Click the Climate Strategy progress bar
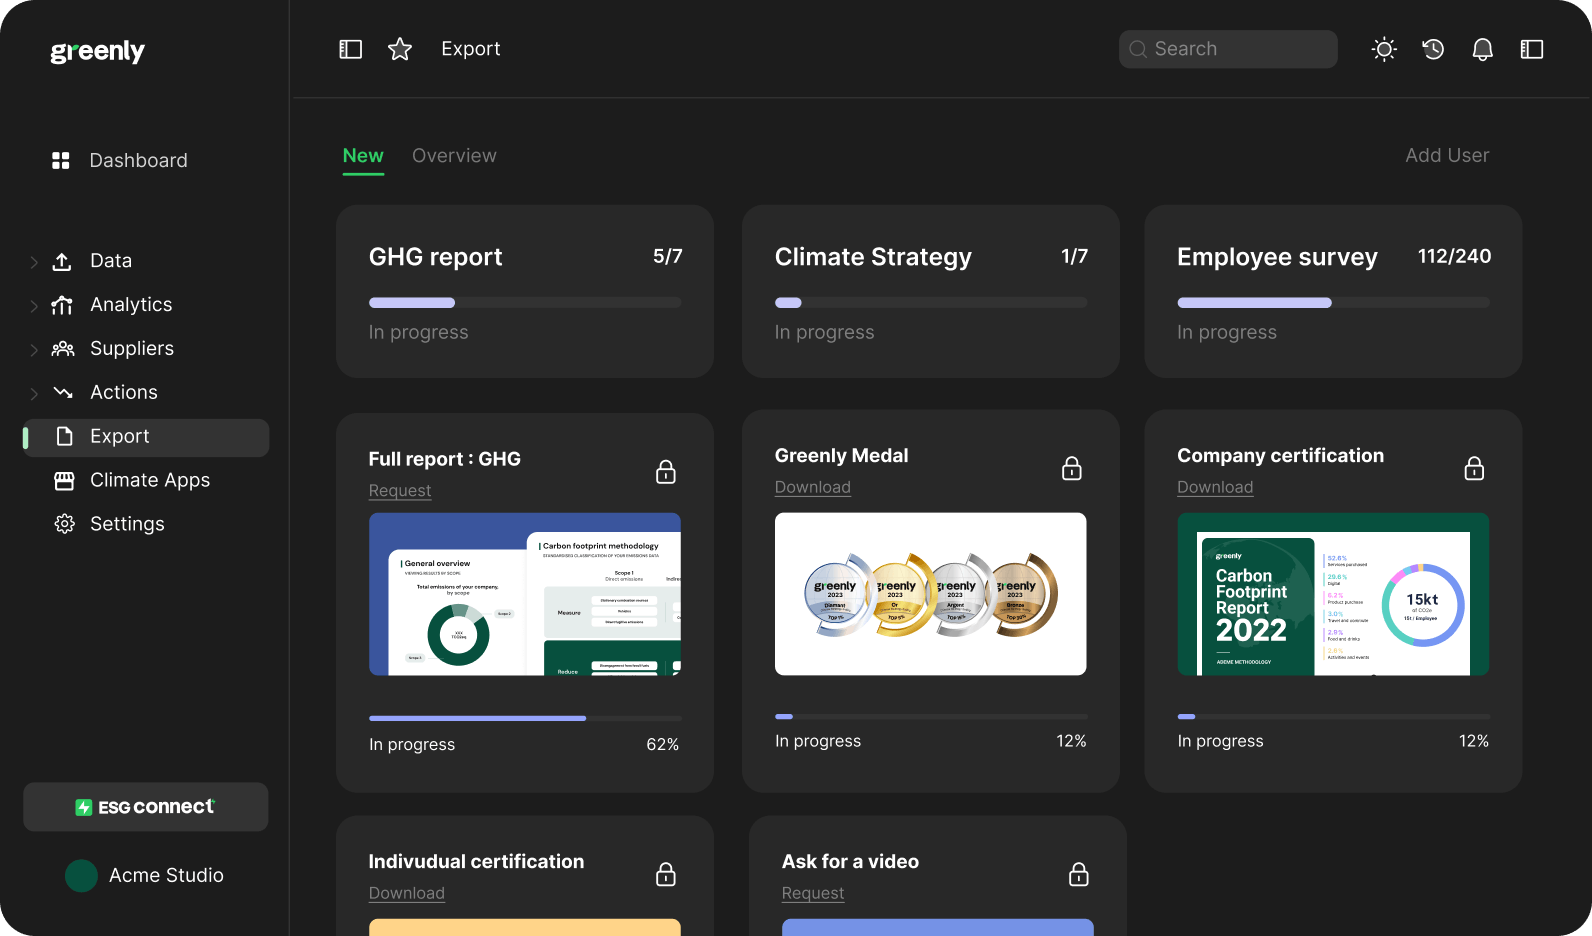The image size is (1592, 936). pyautogui.click(x=931, y=303)
